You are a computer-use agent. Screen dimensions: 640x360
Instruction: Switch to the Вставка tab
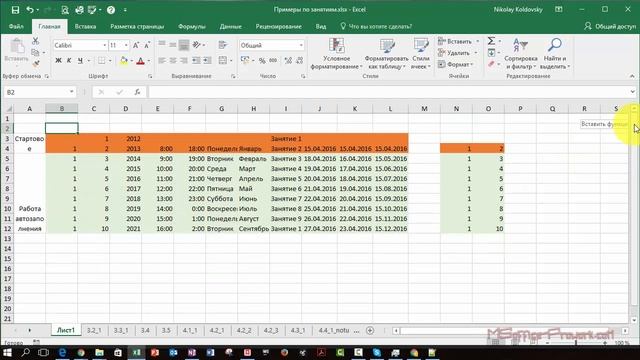(85, 27)
